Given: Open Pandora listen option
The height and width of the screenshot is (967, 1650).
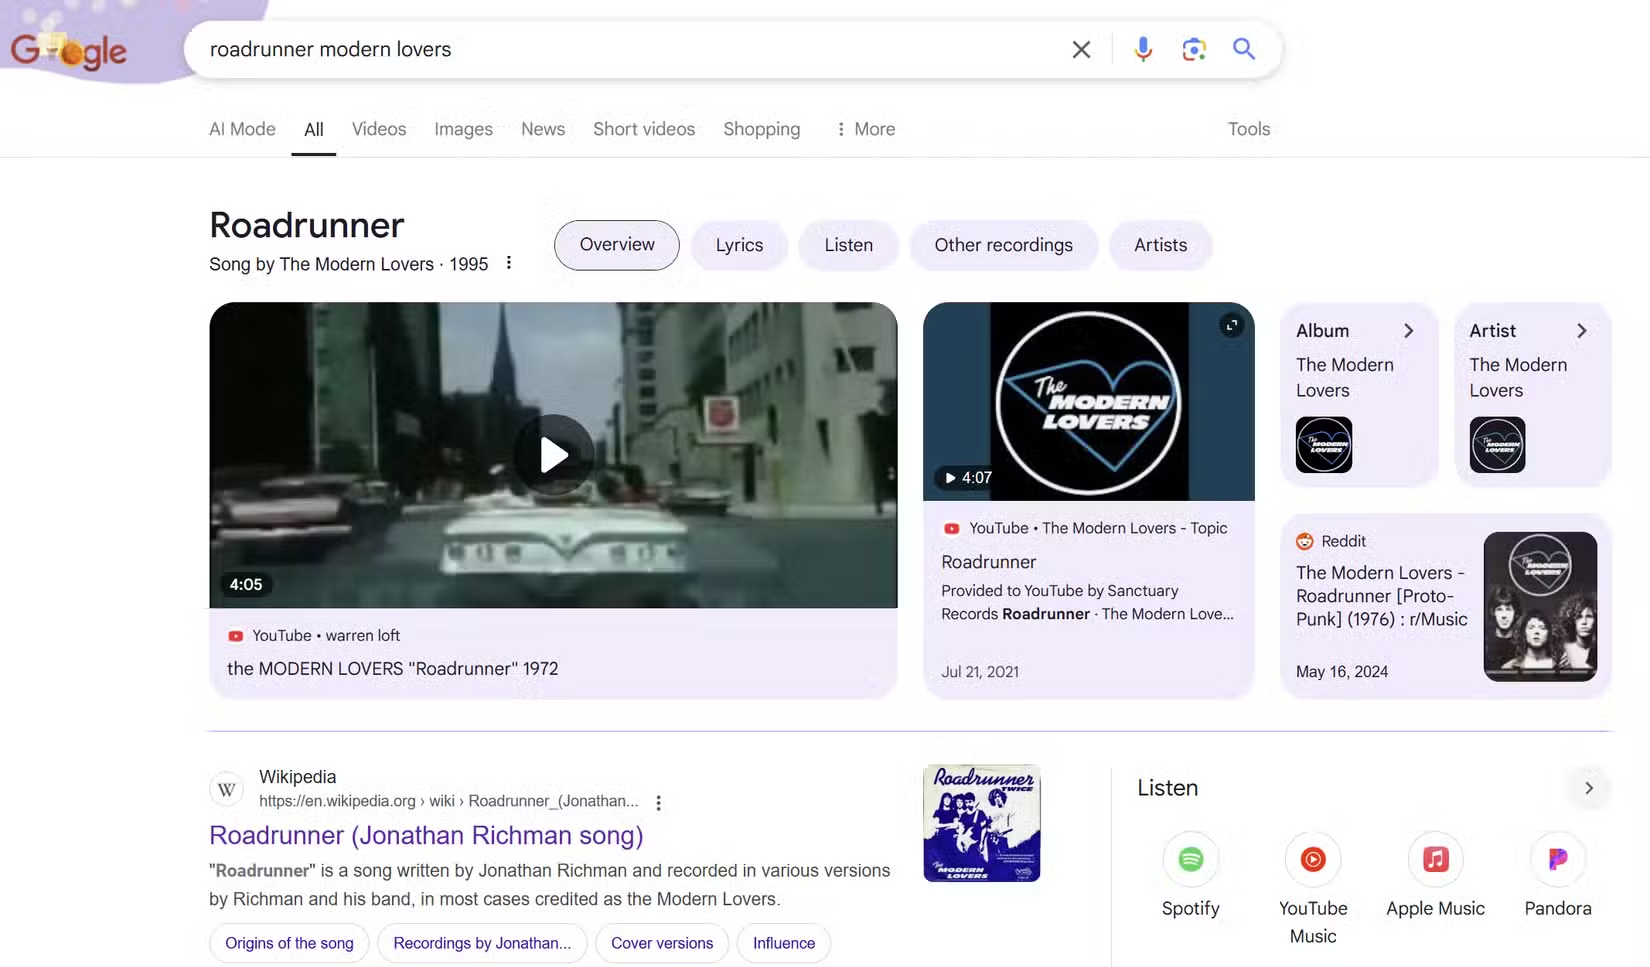Looking at the screenshot, I should point(1557,860).
